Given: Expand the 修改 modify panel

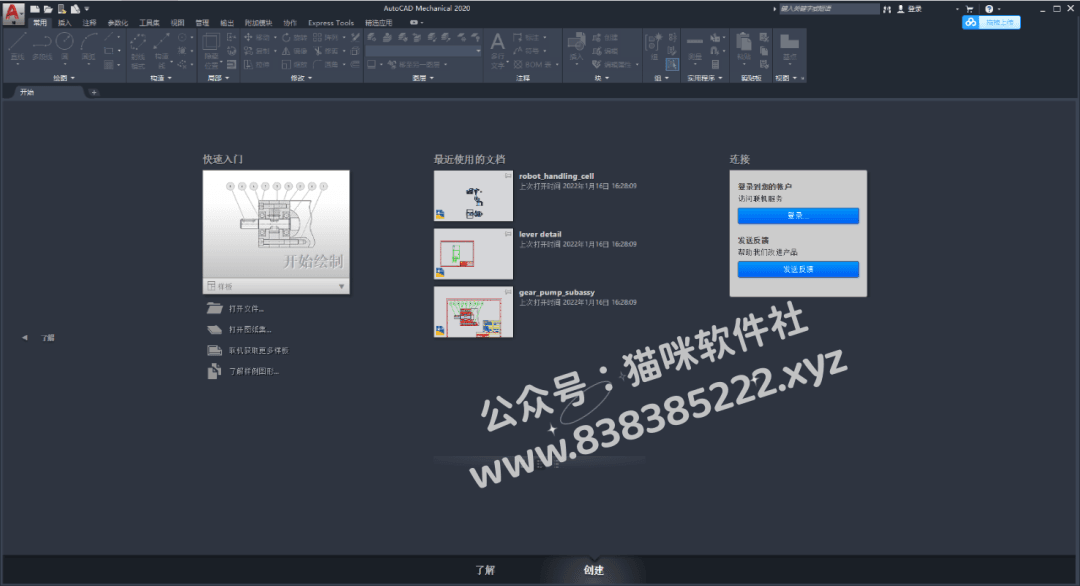Looking at the screenshot, I should click(x=301, y=78).
